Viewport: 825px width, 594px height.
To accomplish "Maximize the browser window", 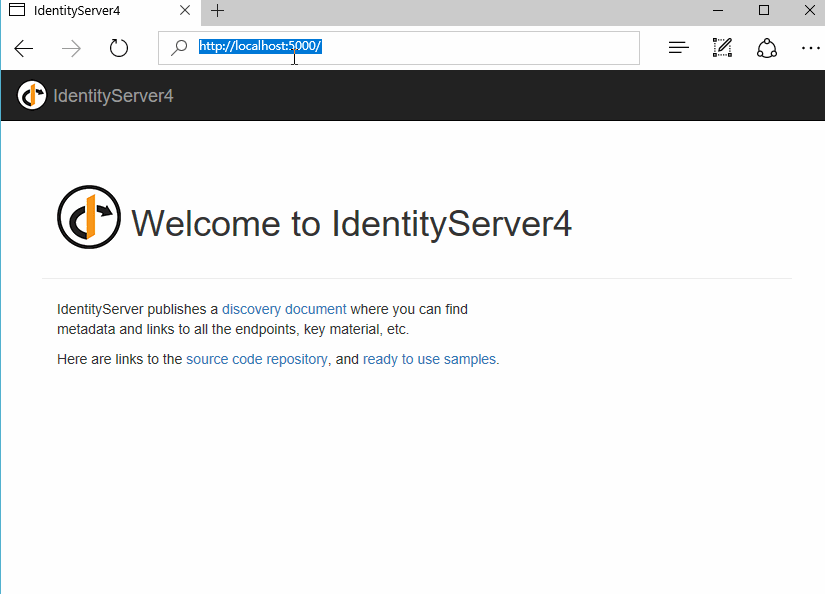I will [x=764, y=11].
